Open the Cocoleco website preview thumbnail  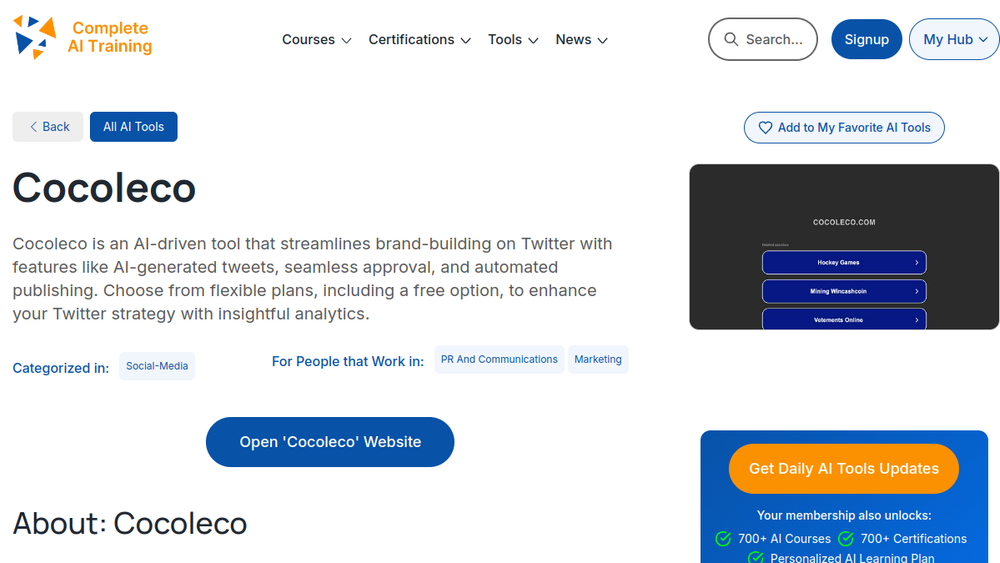[x=844, y=247]
